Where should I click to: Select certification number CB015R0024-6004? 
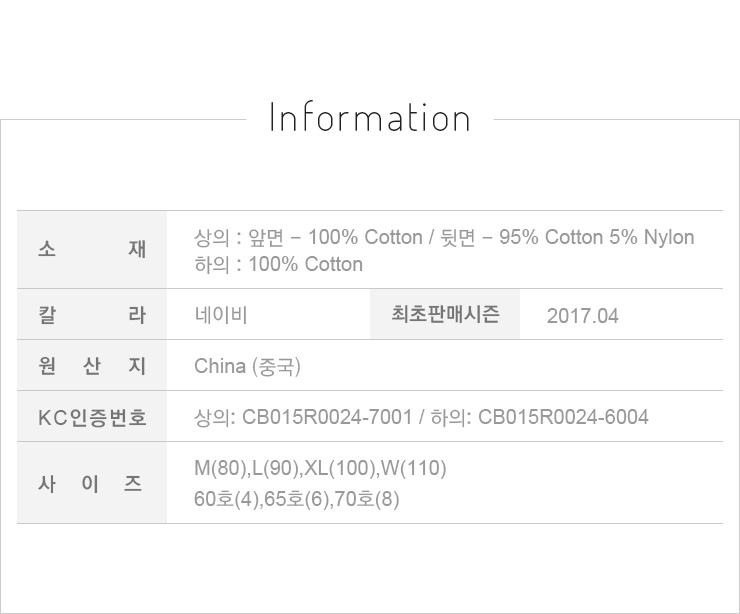(x=563, y=417)
